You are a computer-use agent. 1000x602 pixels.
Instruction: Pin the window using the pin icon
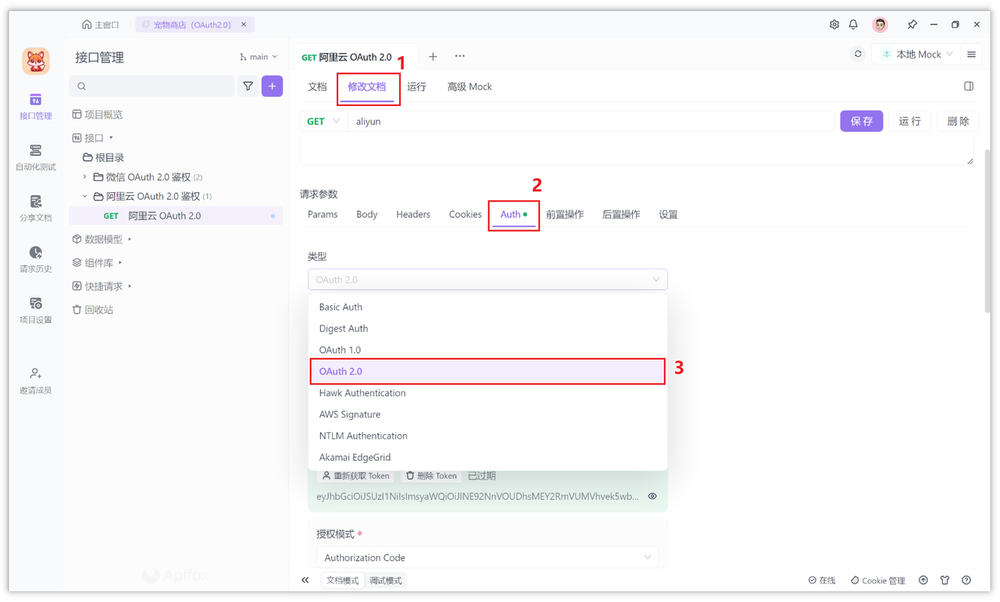click(913, 24)
